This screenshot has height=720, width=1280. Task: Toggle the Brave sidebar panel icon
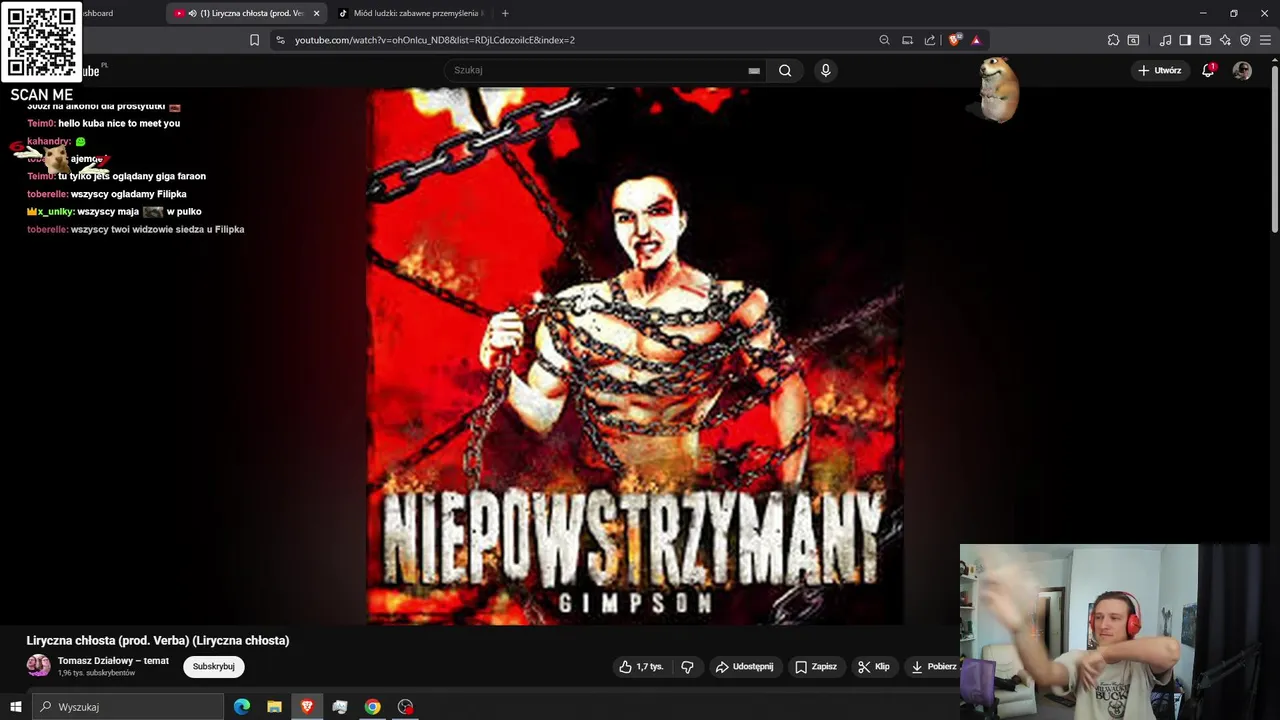pos(1185,40)
